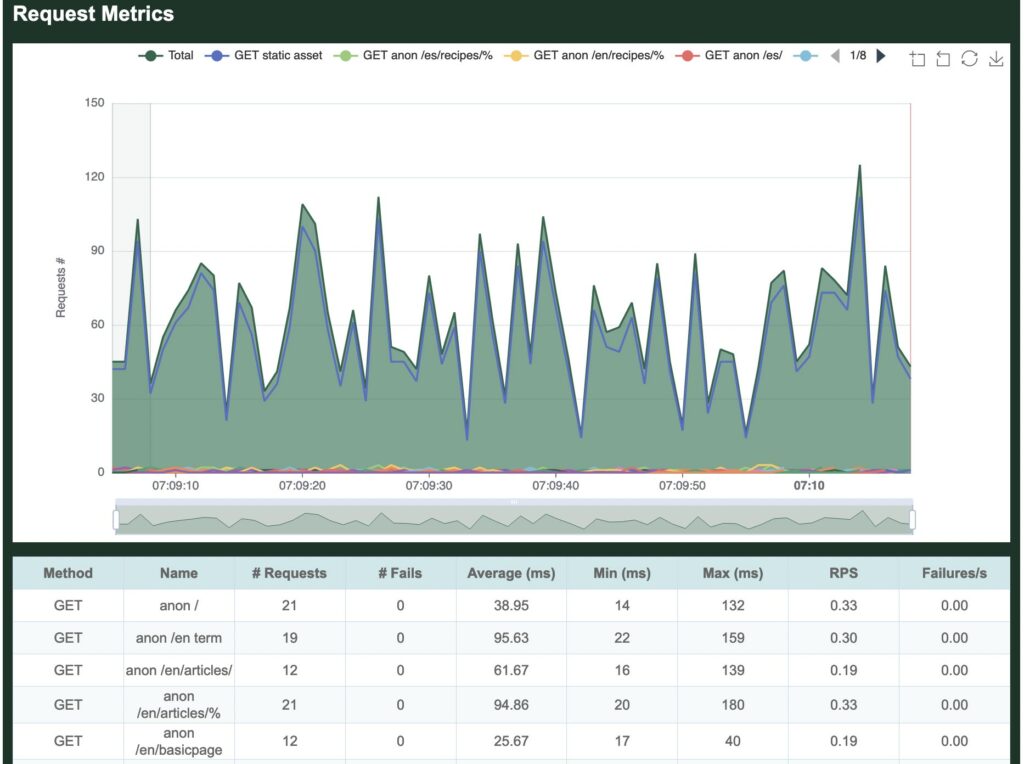Viewport: 1024px width, 764px height.
Task: Select the 'anon /' name cell
Action: (x=179, y=606)
